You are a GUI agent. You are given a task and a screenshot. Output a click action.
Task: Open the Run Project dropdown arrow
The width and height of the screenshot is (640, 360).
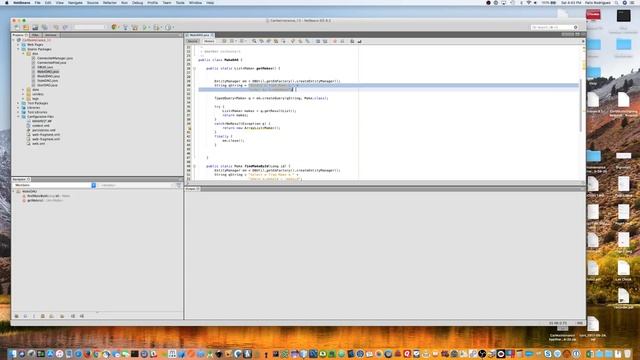[x=149, y=28]
